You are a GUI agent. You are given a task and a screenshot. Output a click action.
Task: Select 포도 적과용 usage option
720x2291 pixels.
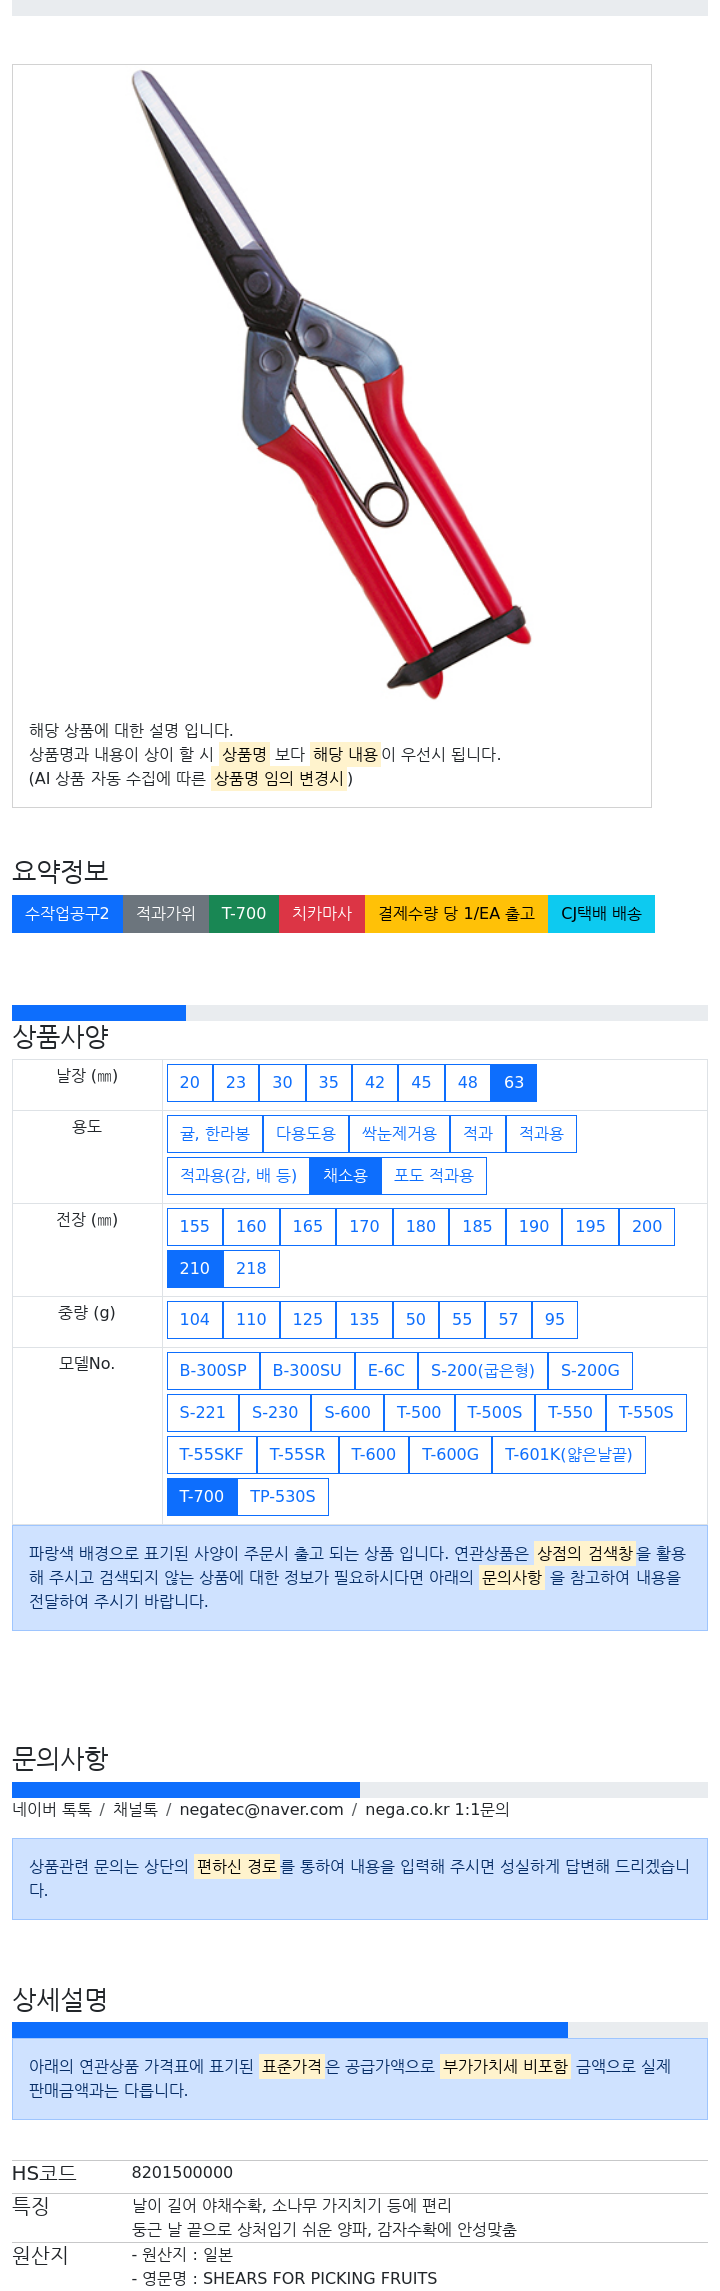click(x=433, y=1176)
